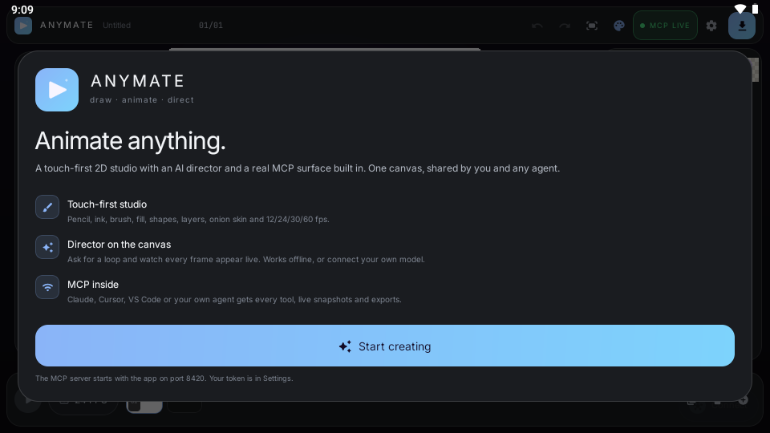The height and width of the screenshot is (433, 770).
Task: Click the 'MCP inside' title
Action: coord(93,285)
